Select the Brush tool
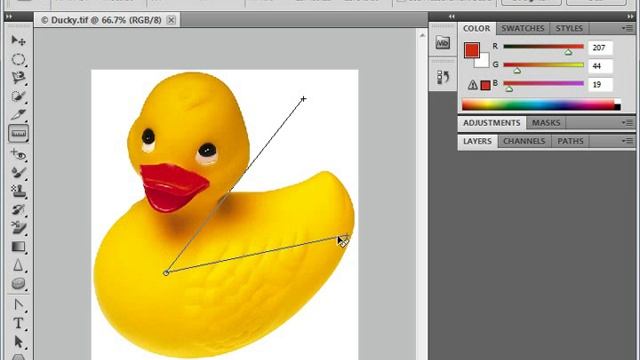Screen dimensions: 640x360 click(x=18, y=173)
